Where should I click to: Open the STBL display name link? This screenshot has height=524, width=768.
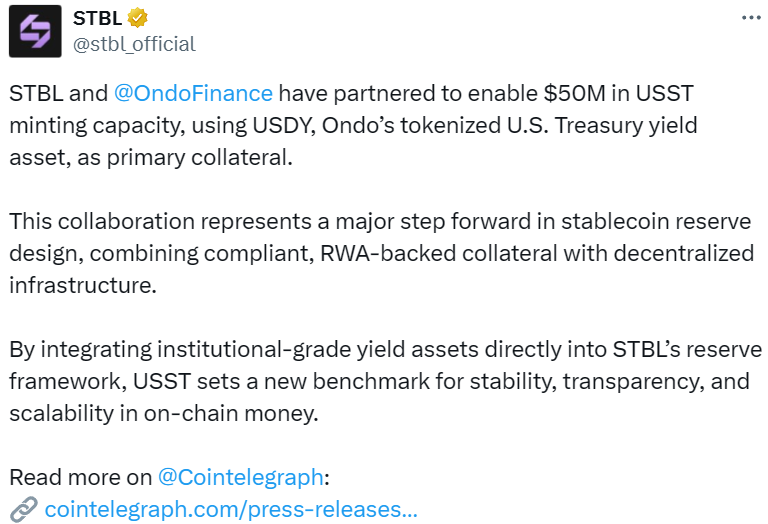(98, 18)
